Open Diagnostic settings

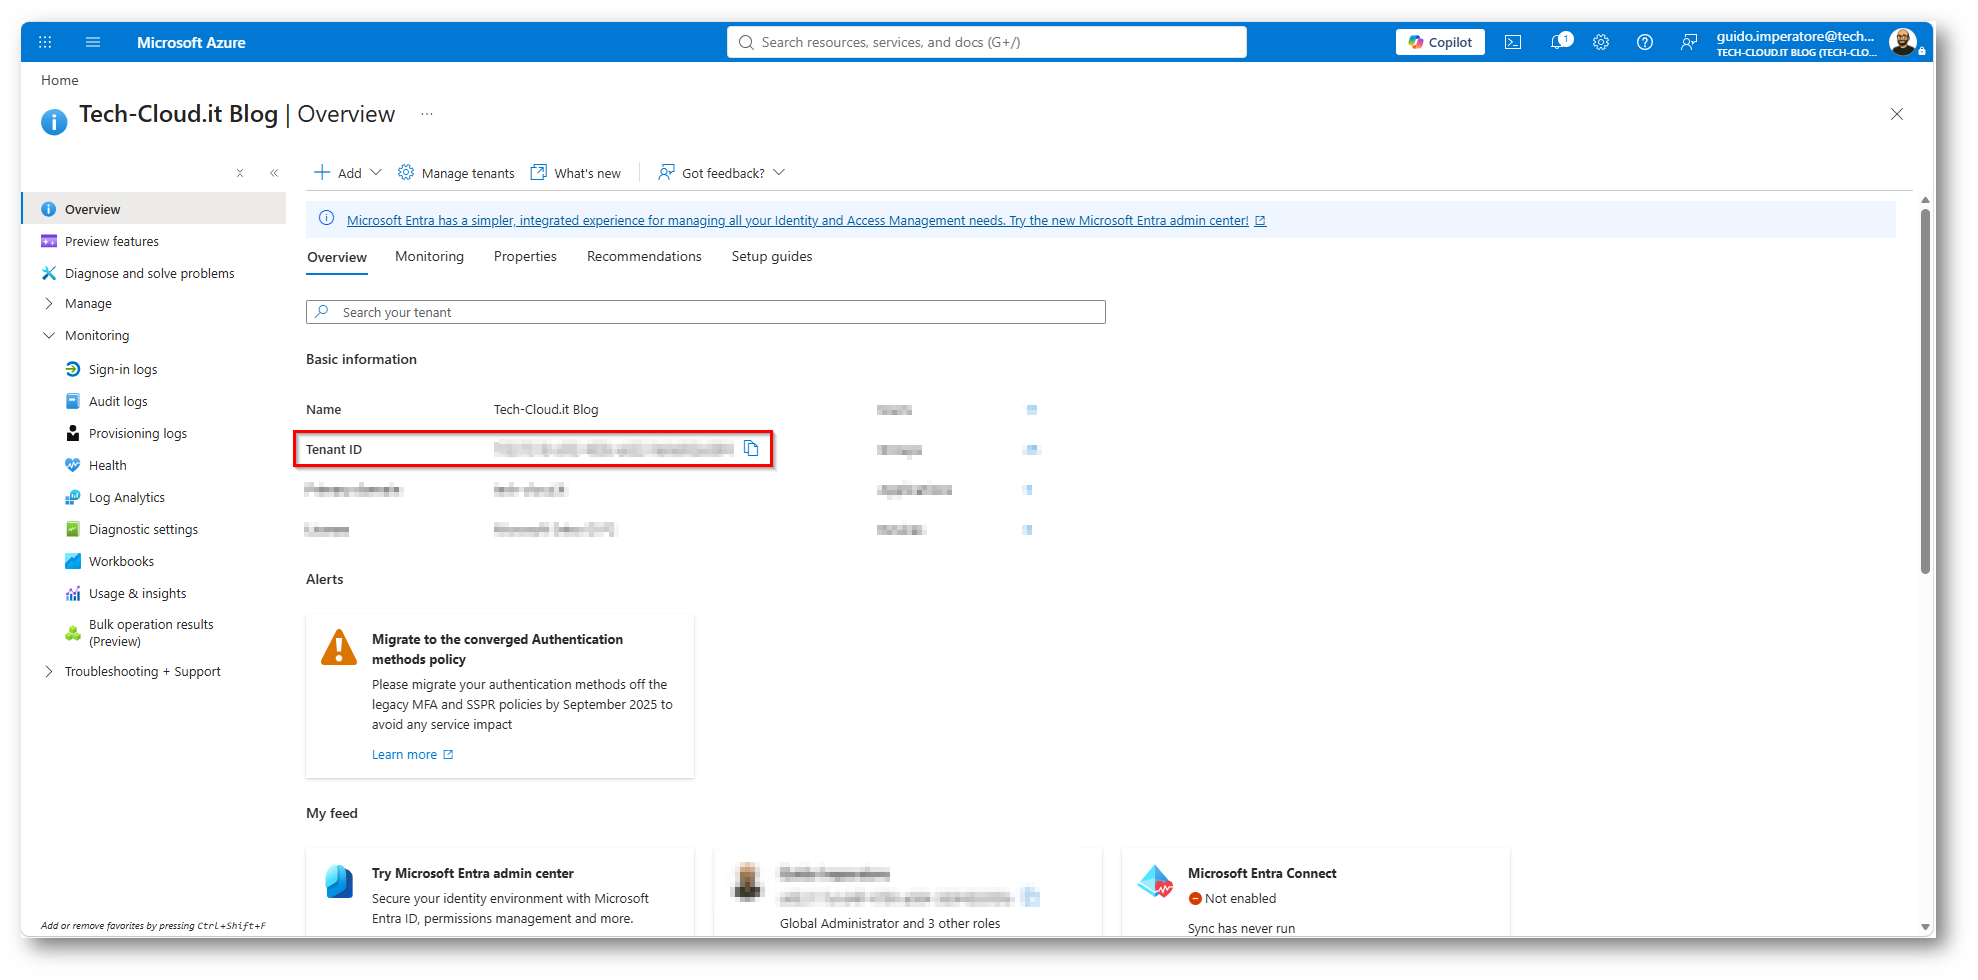point(143,530)
